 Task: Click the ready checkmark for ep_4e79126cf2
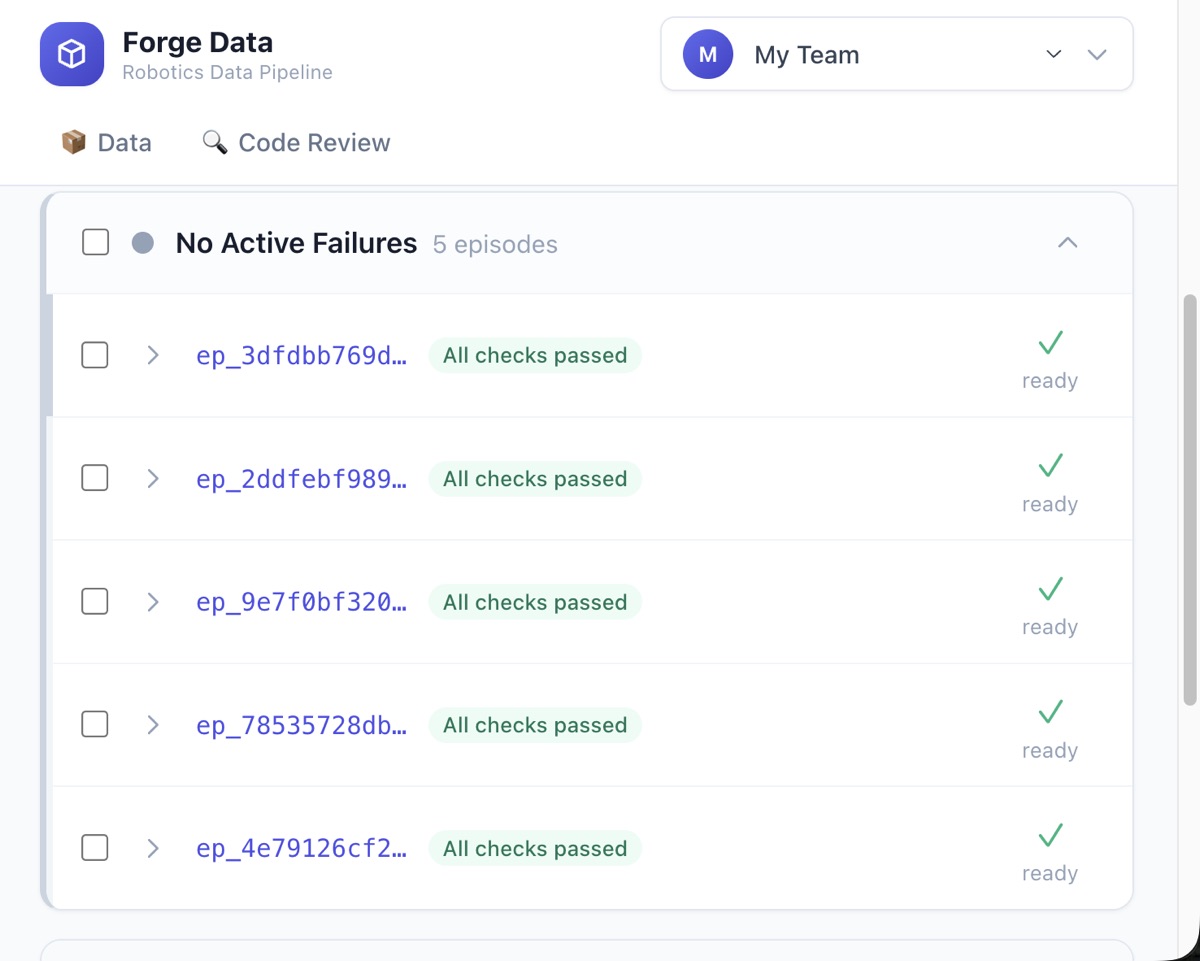tap(1050, 835)
